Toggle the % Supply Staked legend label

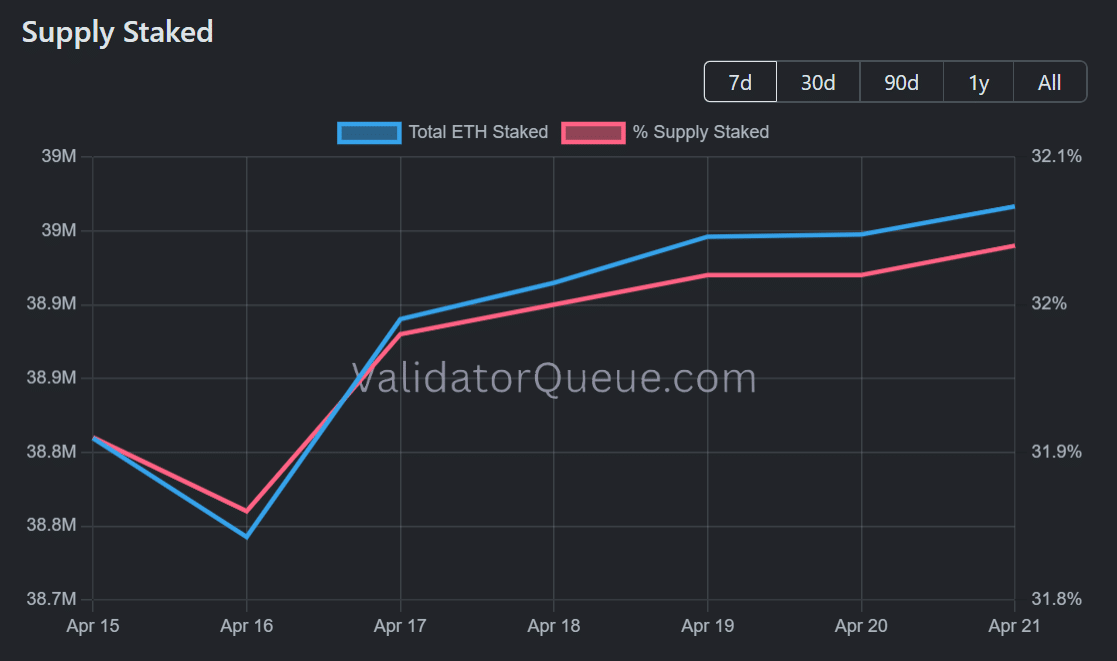(701, 132)
